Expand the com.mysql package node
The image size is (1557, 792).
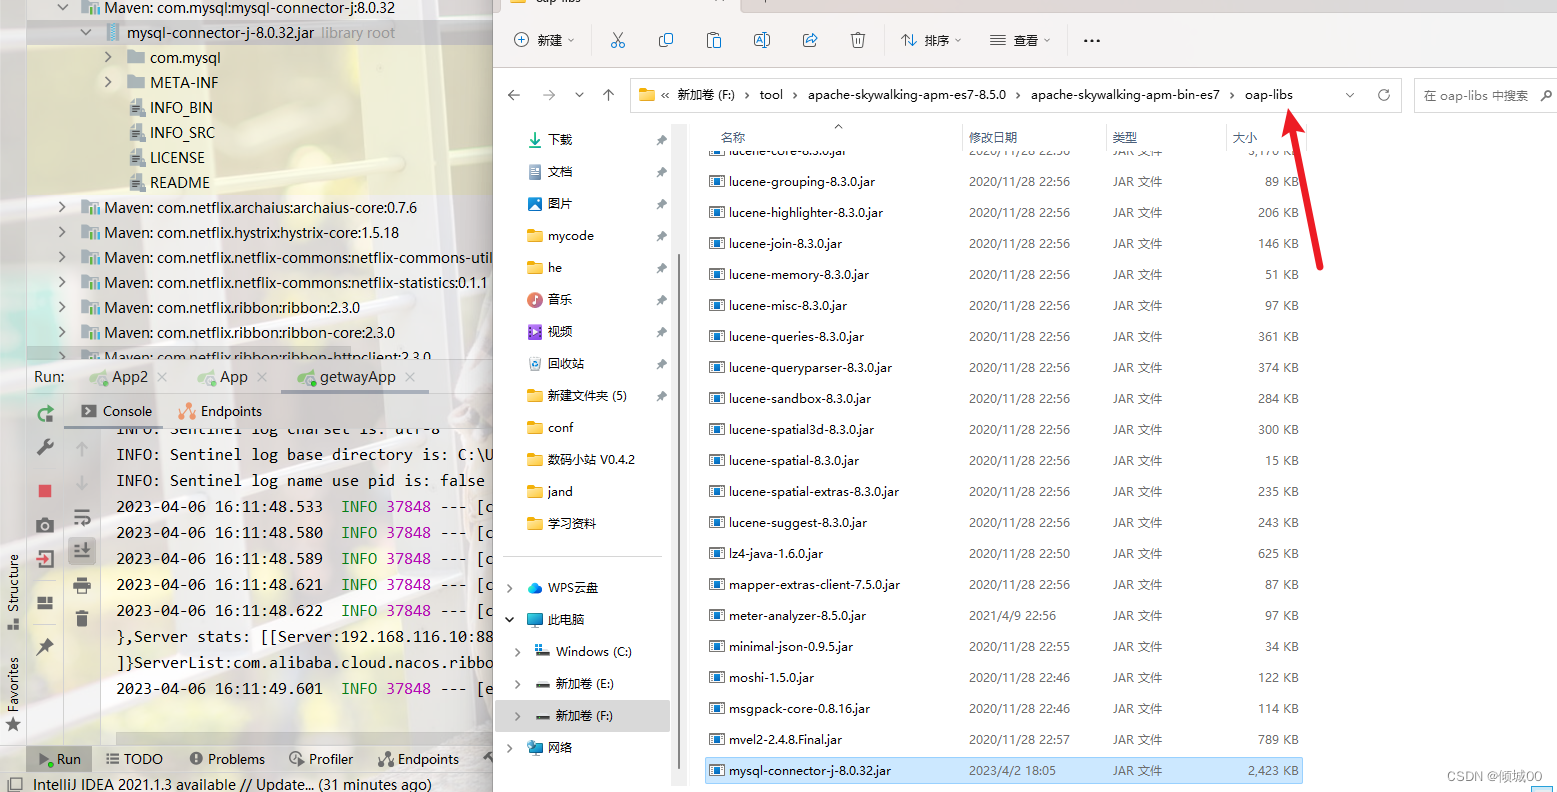tap(108, 58)
